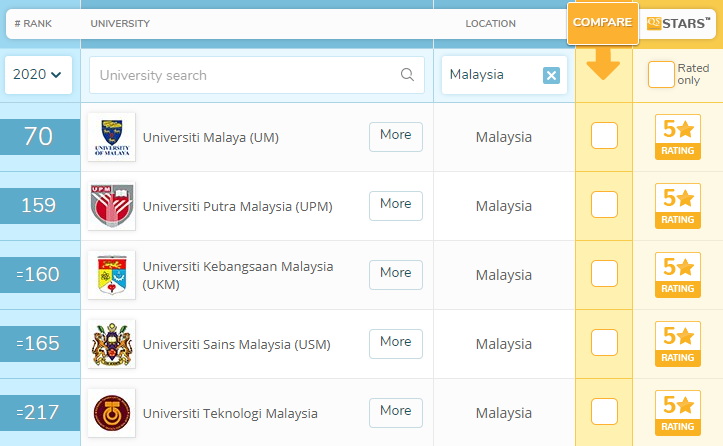723x446 pixels.
Task: Tick compare checkbox for Universiti Malaya
Action: [x=604, y=136]
